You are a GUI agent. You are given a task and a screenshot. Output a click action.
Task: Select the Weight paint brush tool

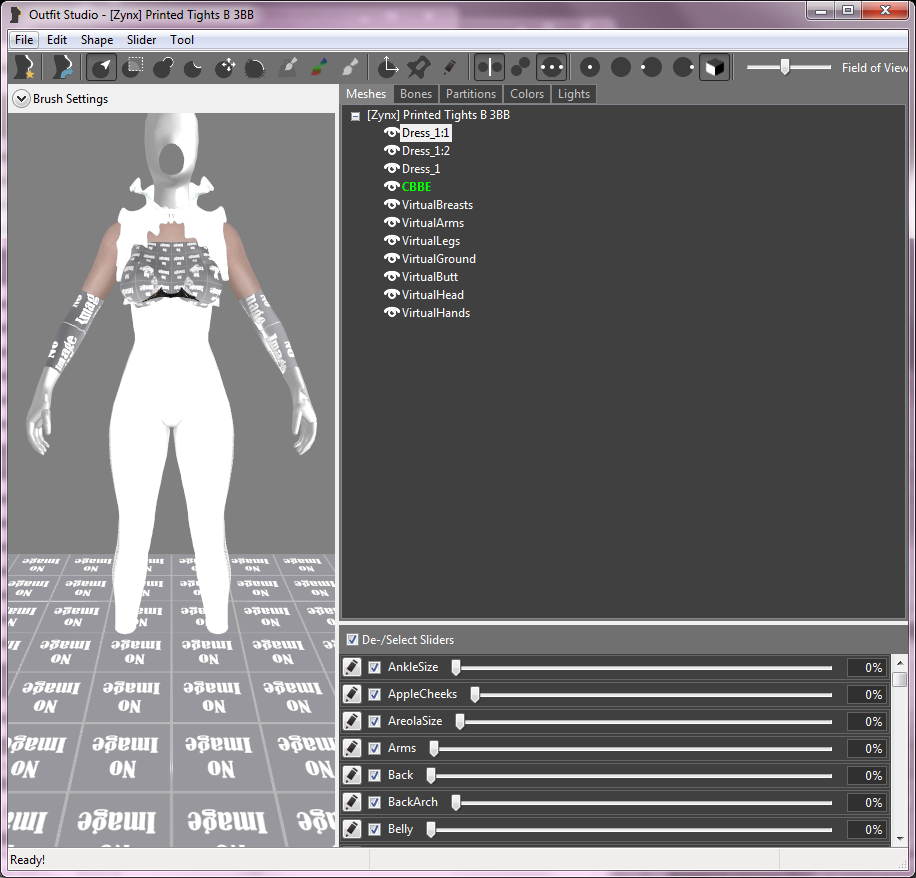coord(287,67)
